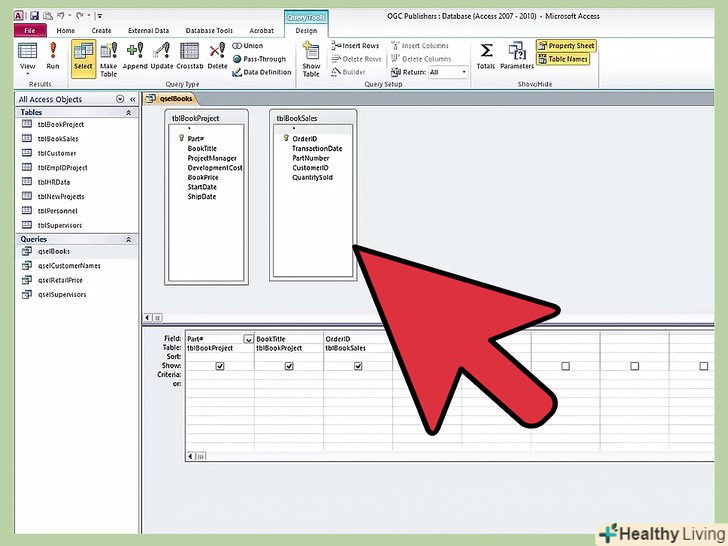Select the qselBooks document tab
Image resolution: width=728 pixels, height=546 pixels.
pyautogui.click(x=170, y=98)
